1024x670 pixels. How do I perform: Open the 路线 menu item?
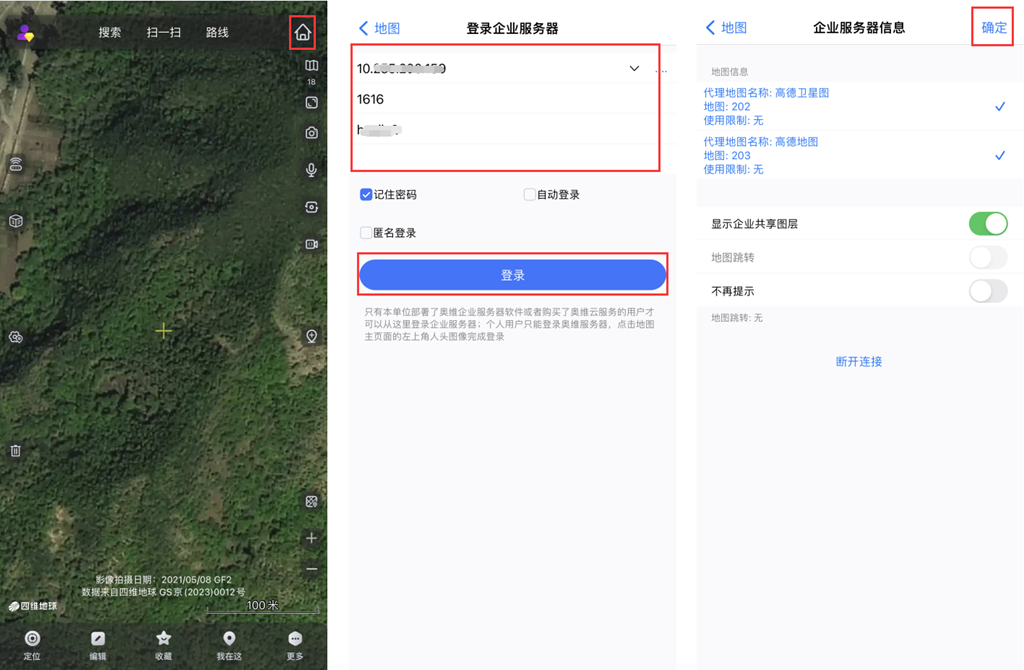217,33
